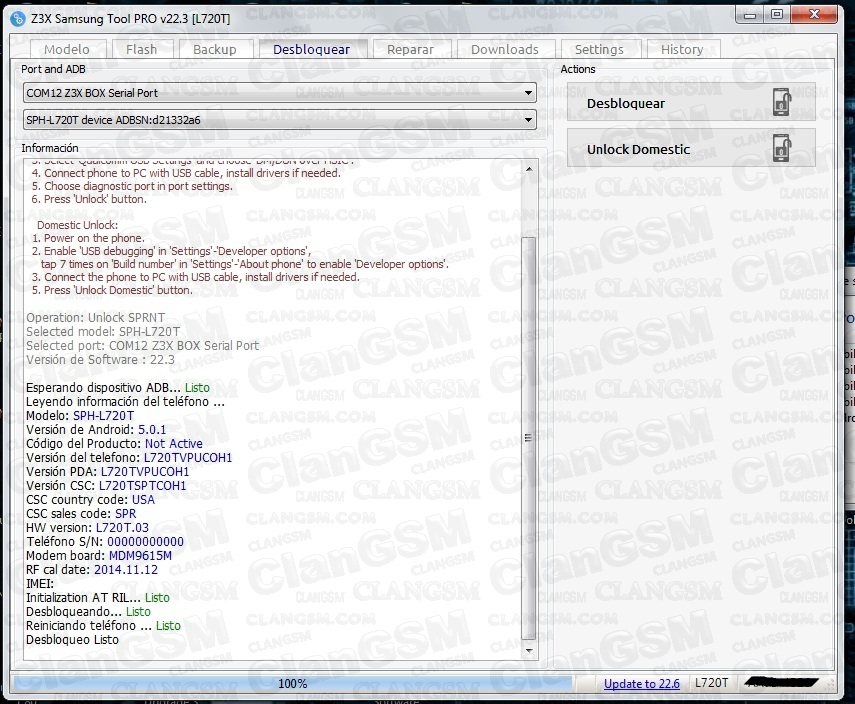
Task: Switch to the Reparar tab
Action: click(x=411, y=50)
